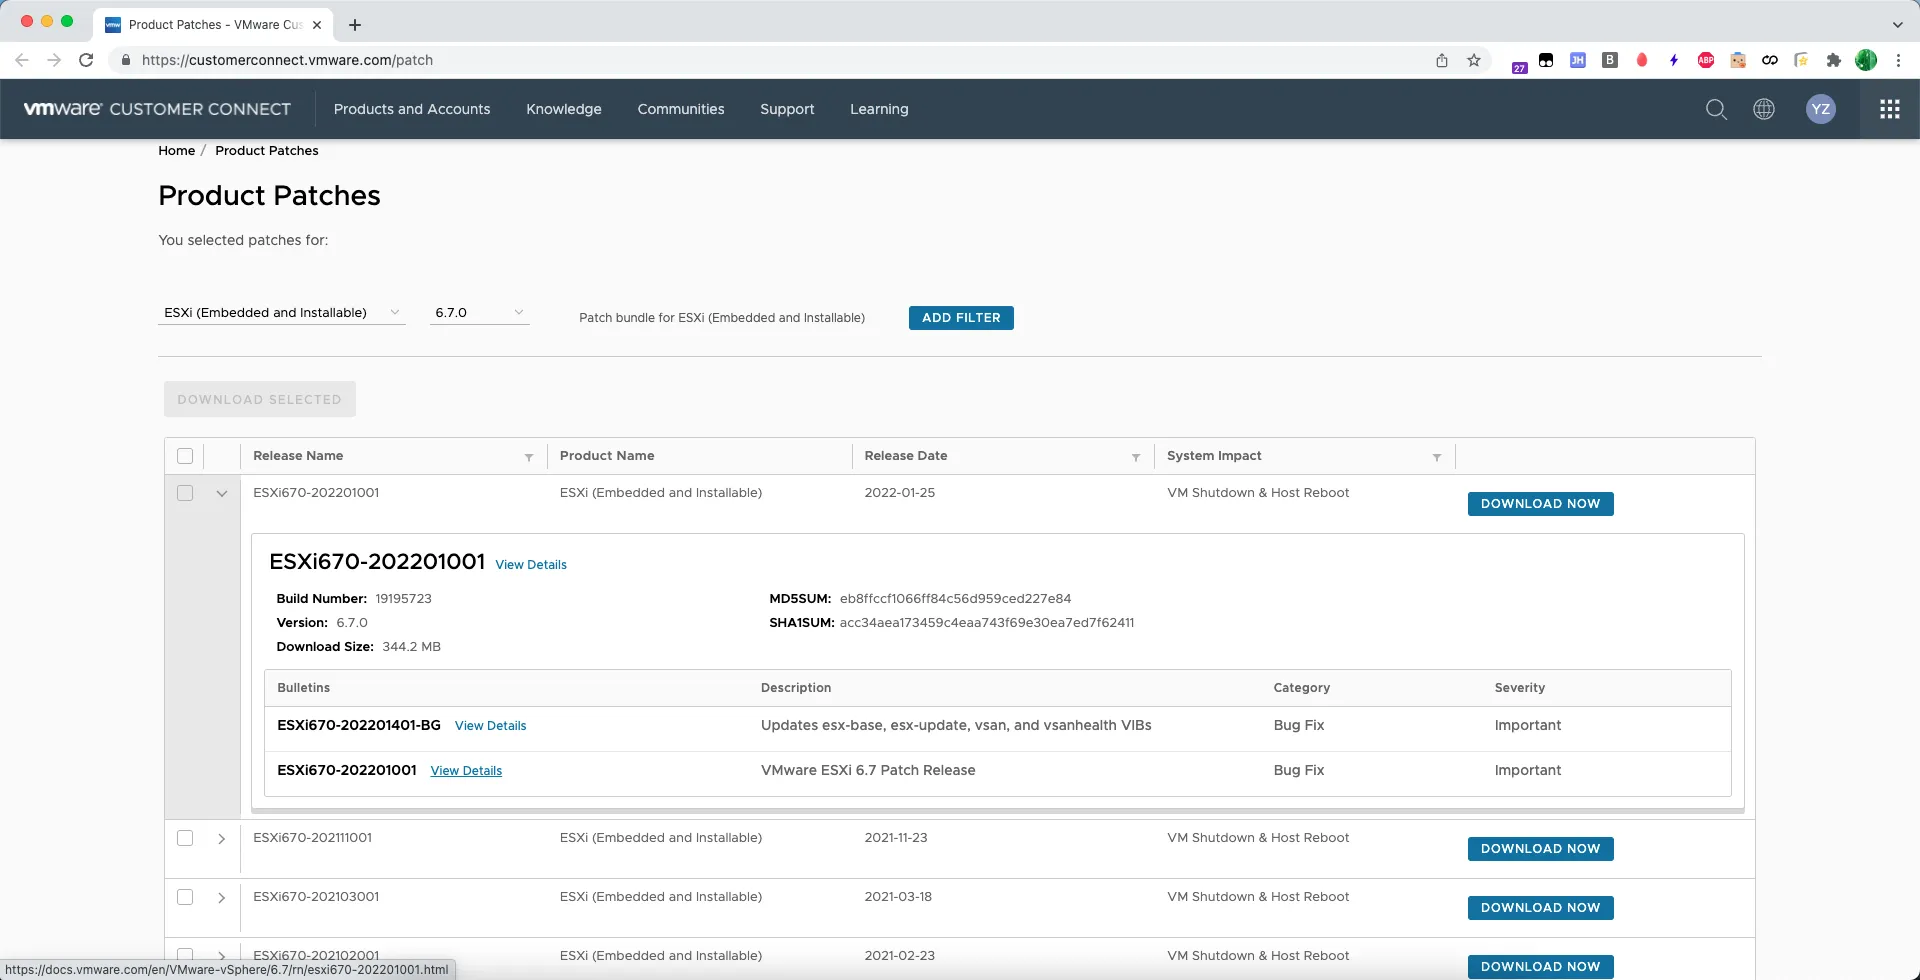Download ESXi670-202201001 with DOWNLOAD NOW
The width and height of the screenshot is (1920, 980).
click(1540, 504)
